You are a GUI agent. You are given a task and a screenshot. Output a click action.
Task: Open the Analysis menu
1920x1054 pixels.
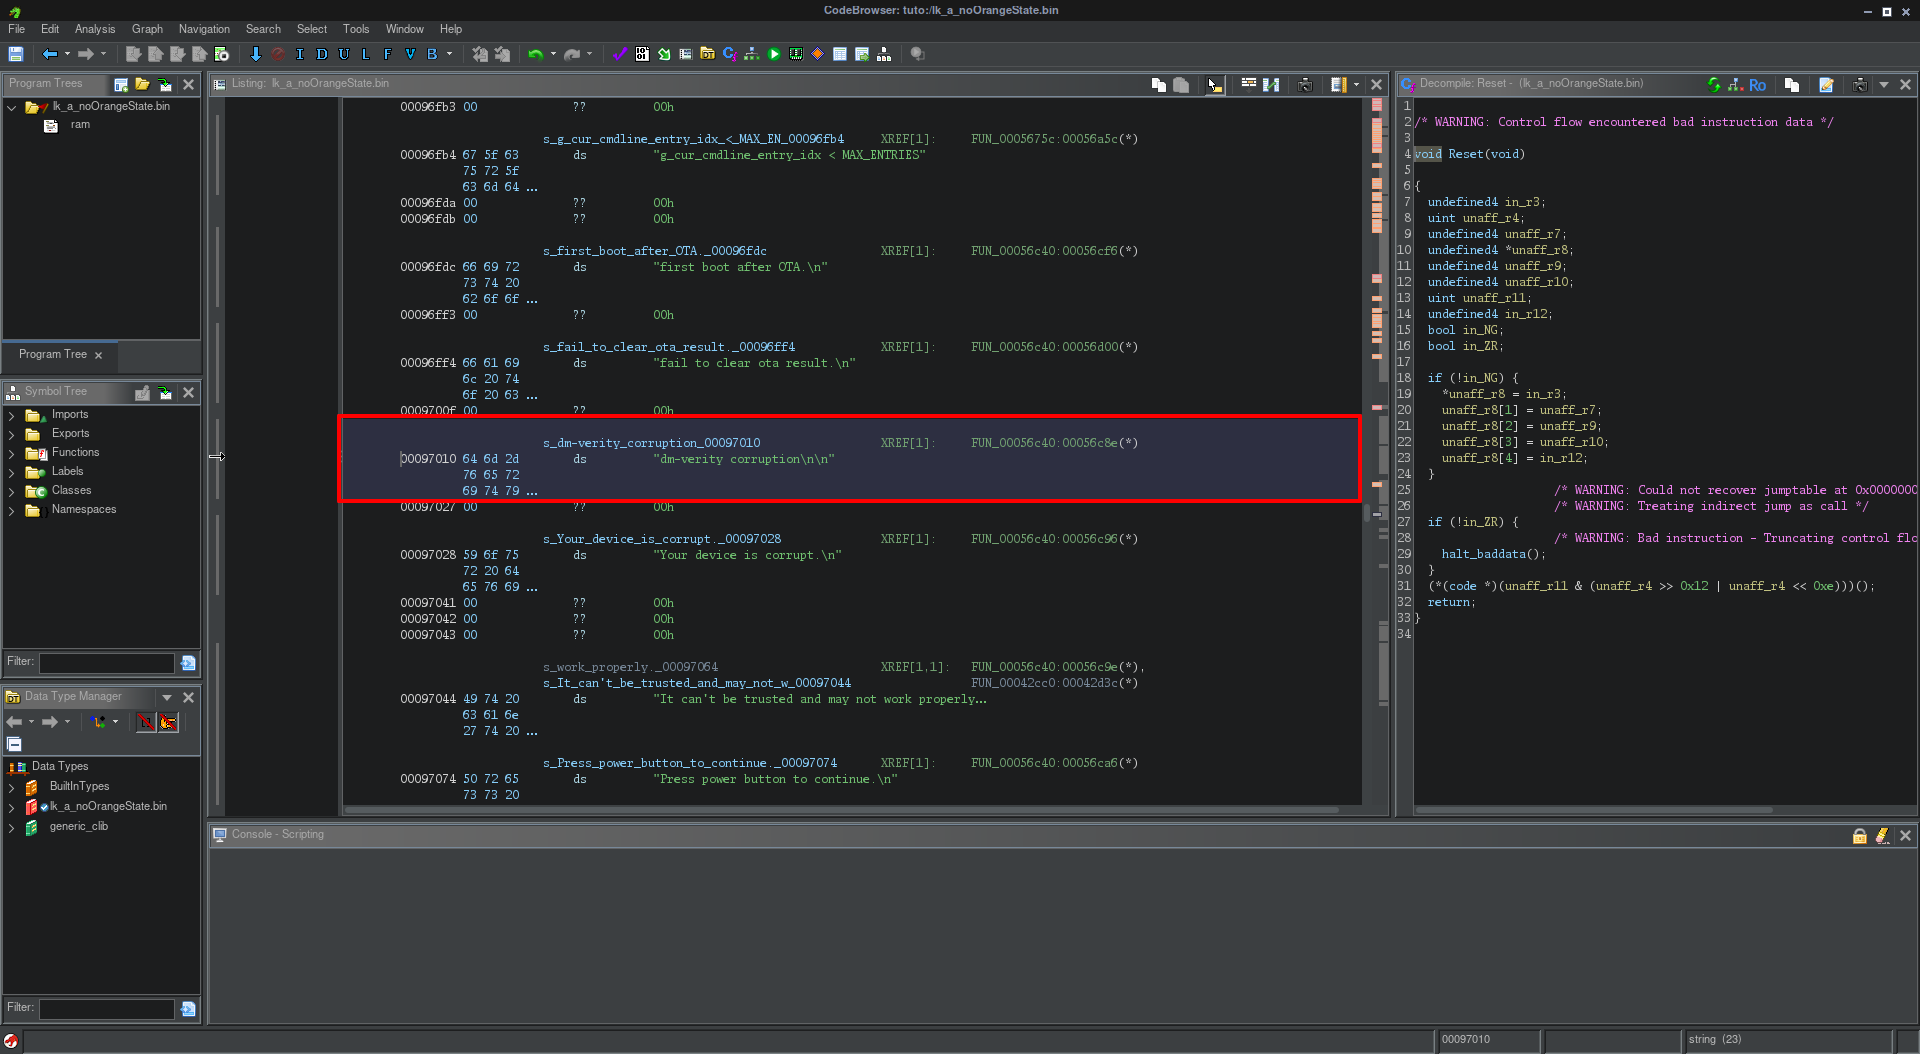(95, 29)
